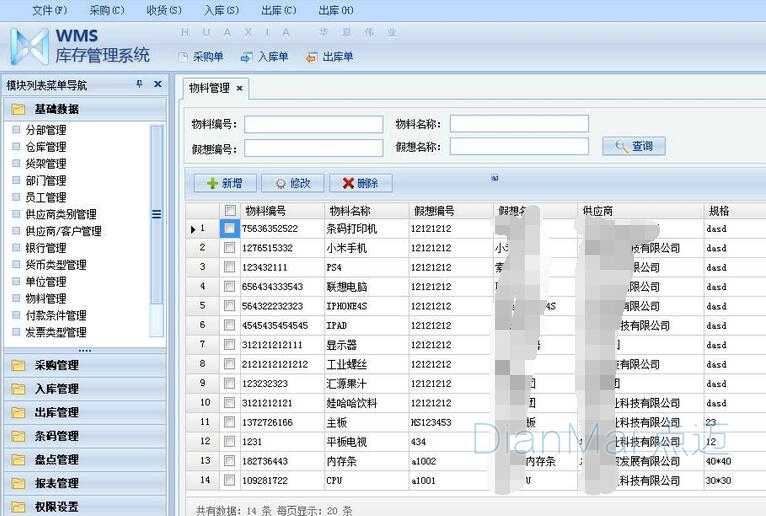Click the icon beside 分部管理
The height and width of the screenshot is (516, 766).
[16, 129]
